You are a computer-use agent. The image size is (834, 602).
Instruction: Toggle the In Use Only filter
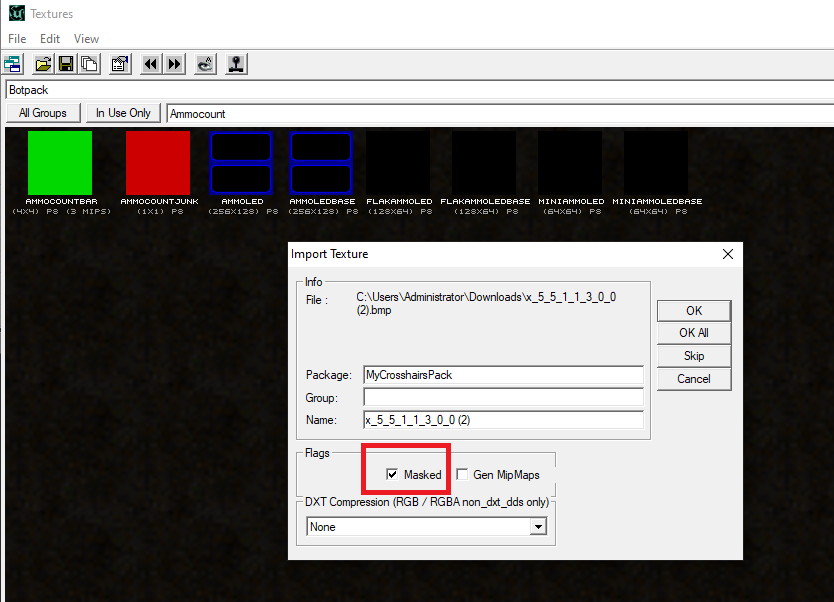[x=123, y=113]
